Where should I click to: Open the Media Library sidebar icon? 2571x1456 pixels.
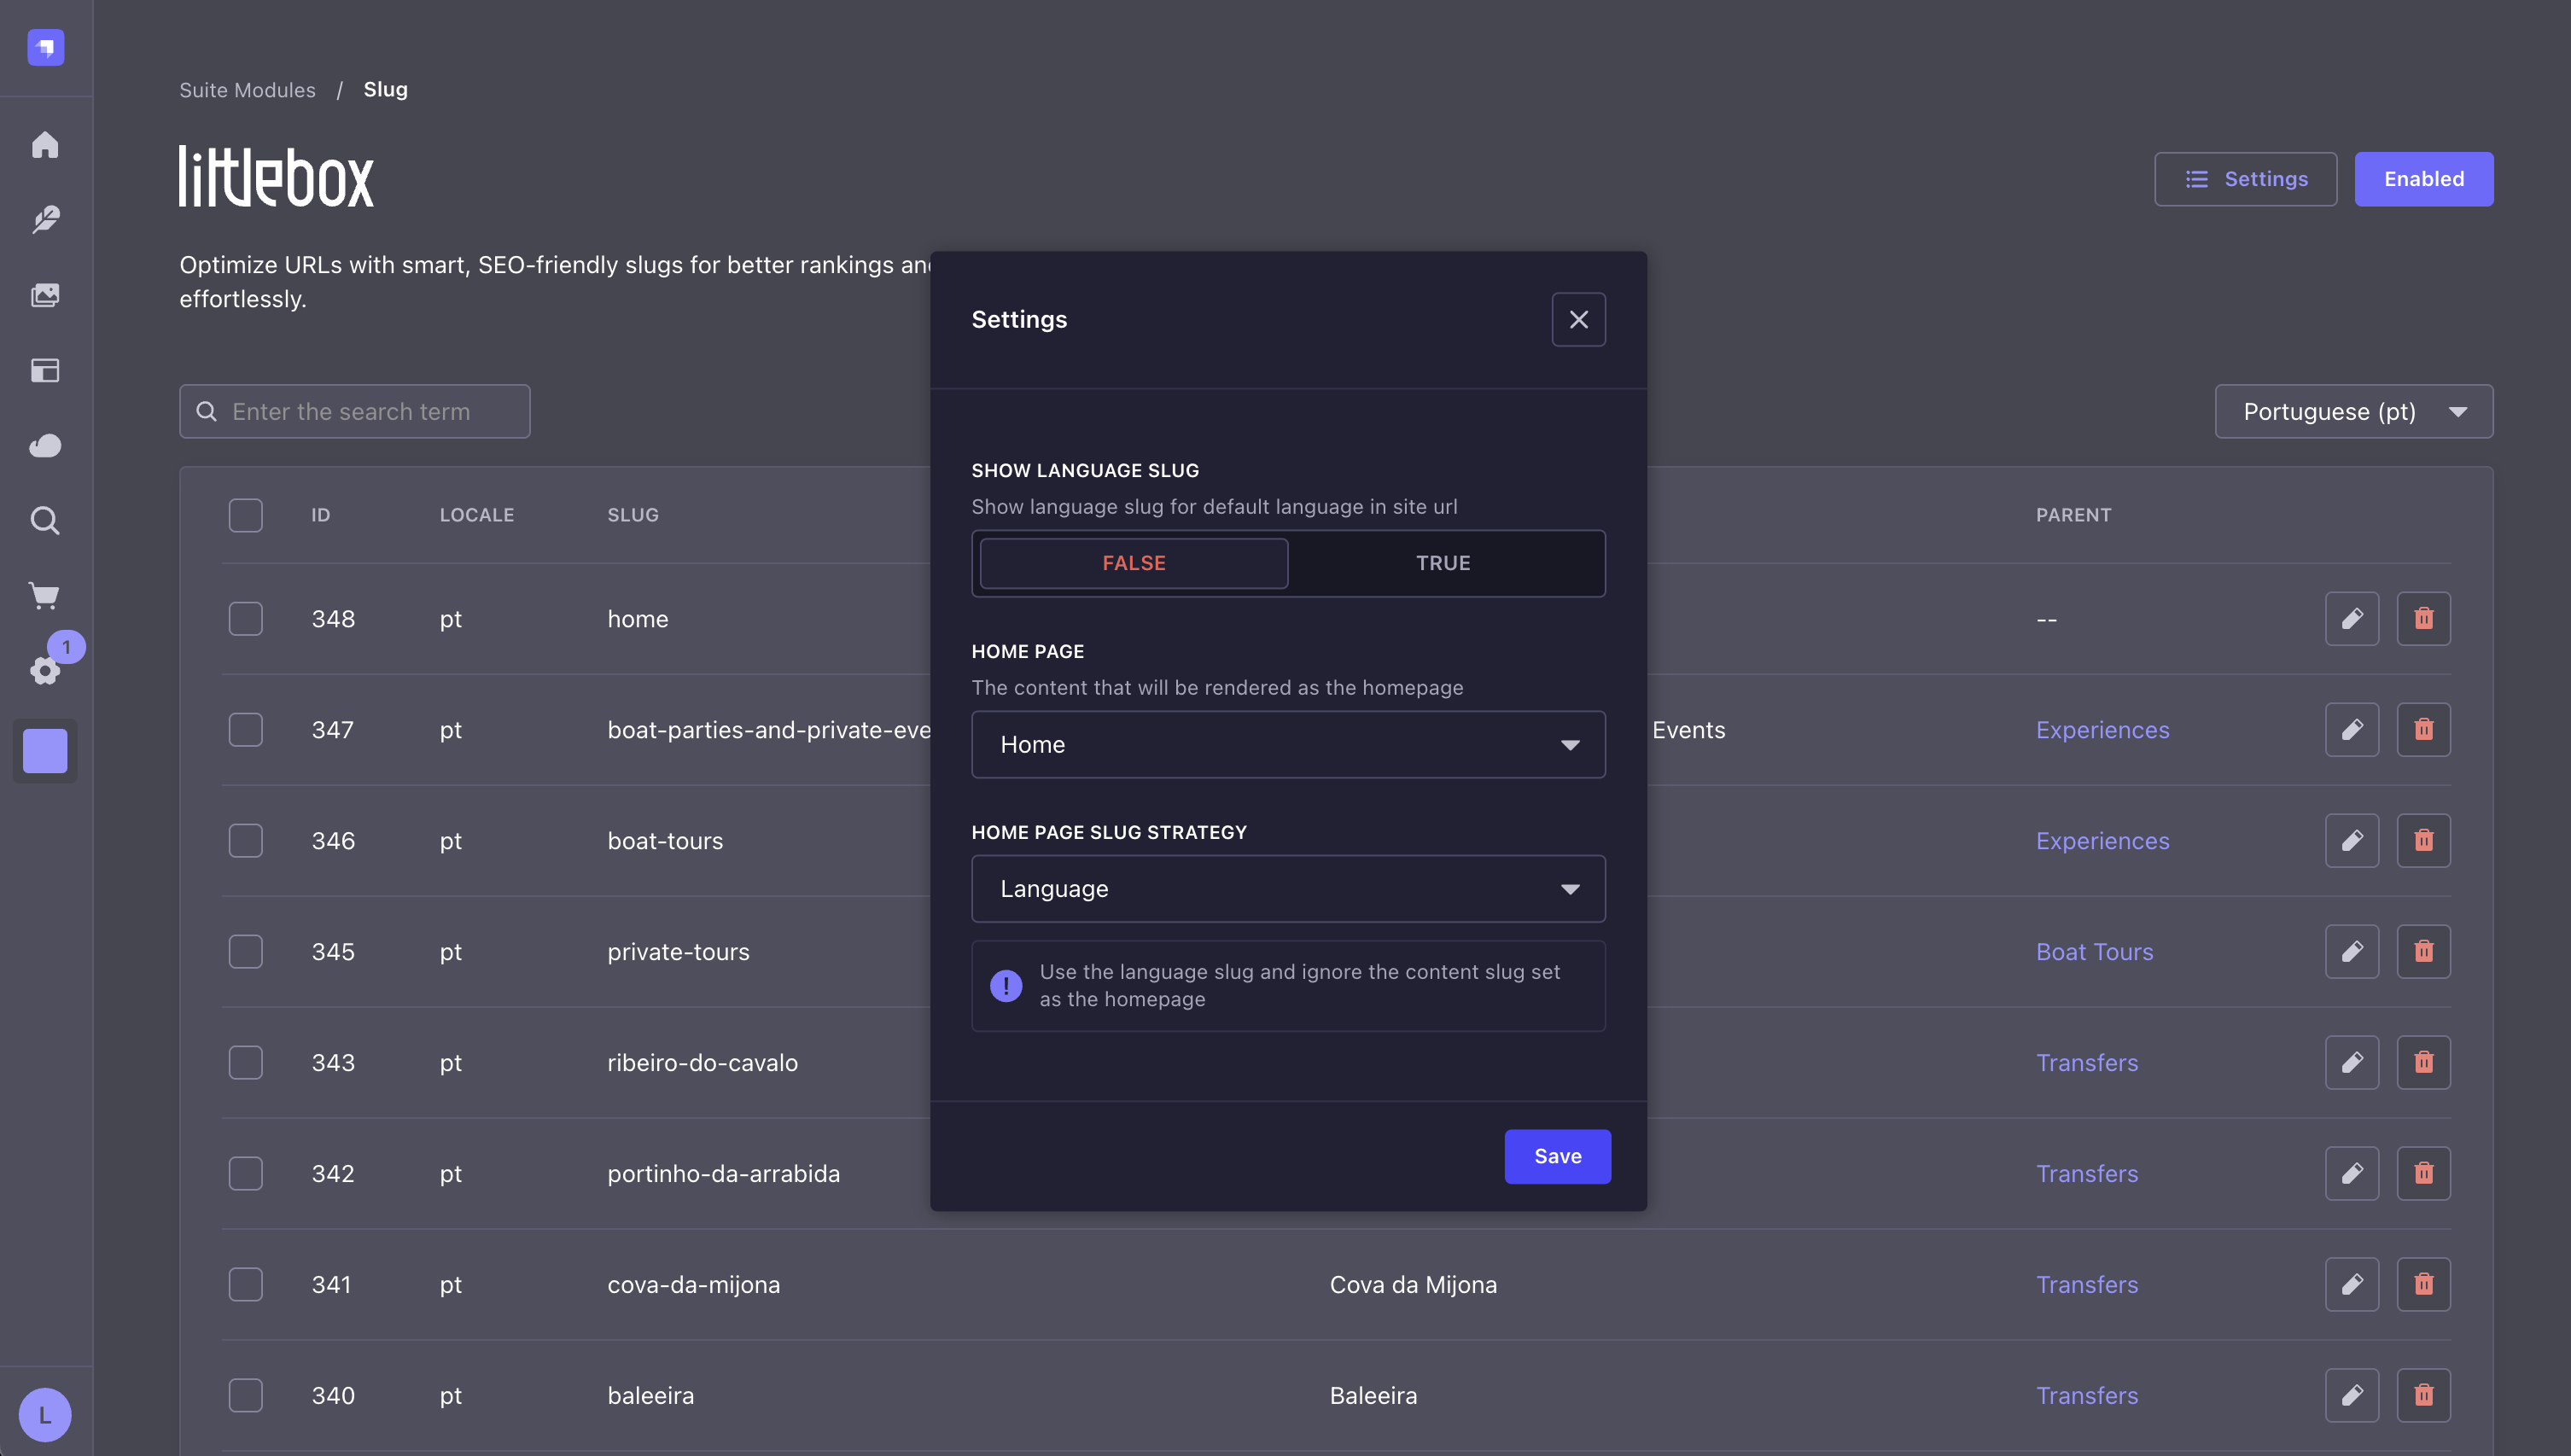click(45, 295)
